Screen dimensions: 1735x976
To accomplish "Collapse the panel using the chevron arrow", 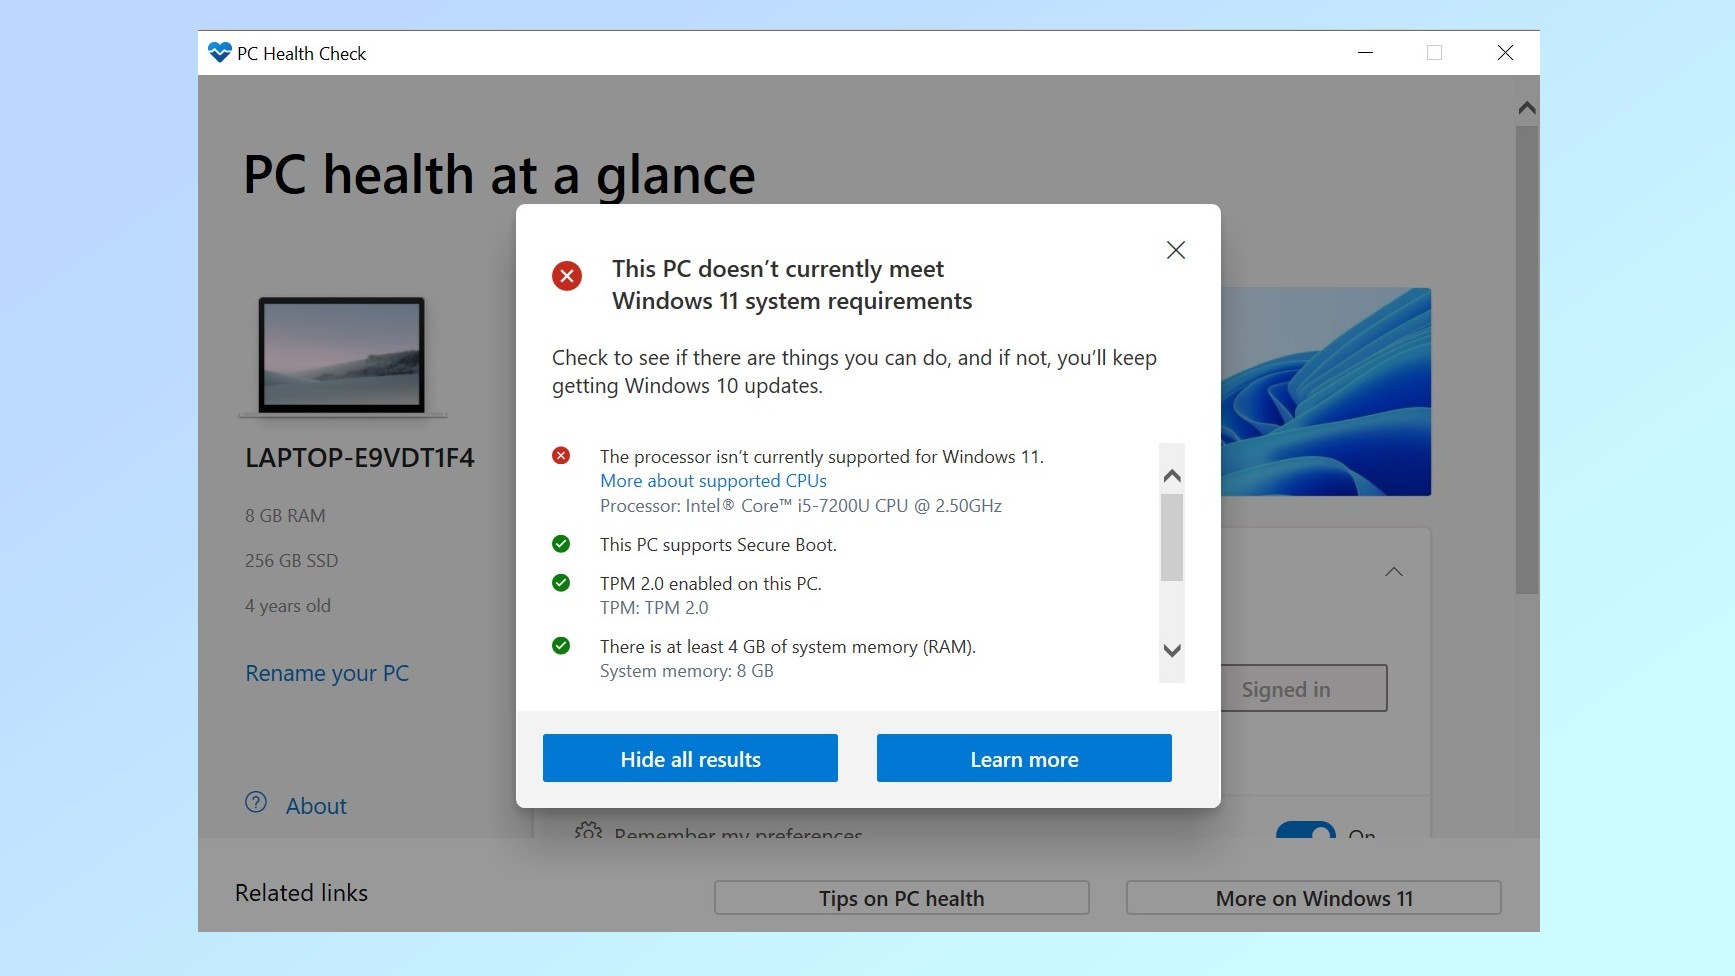I will click(x=1393, y=572).
